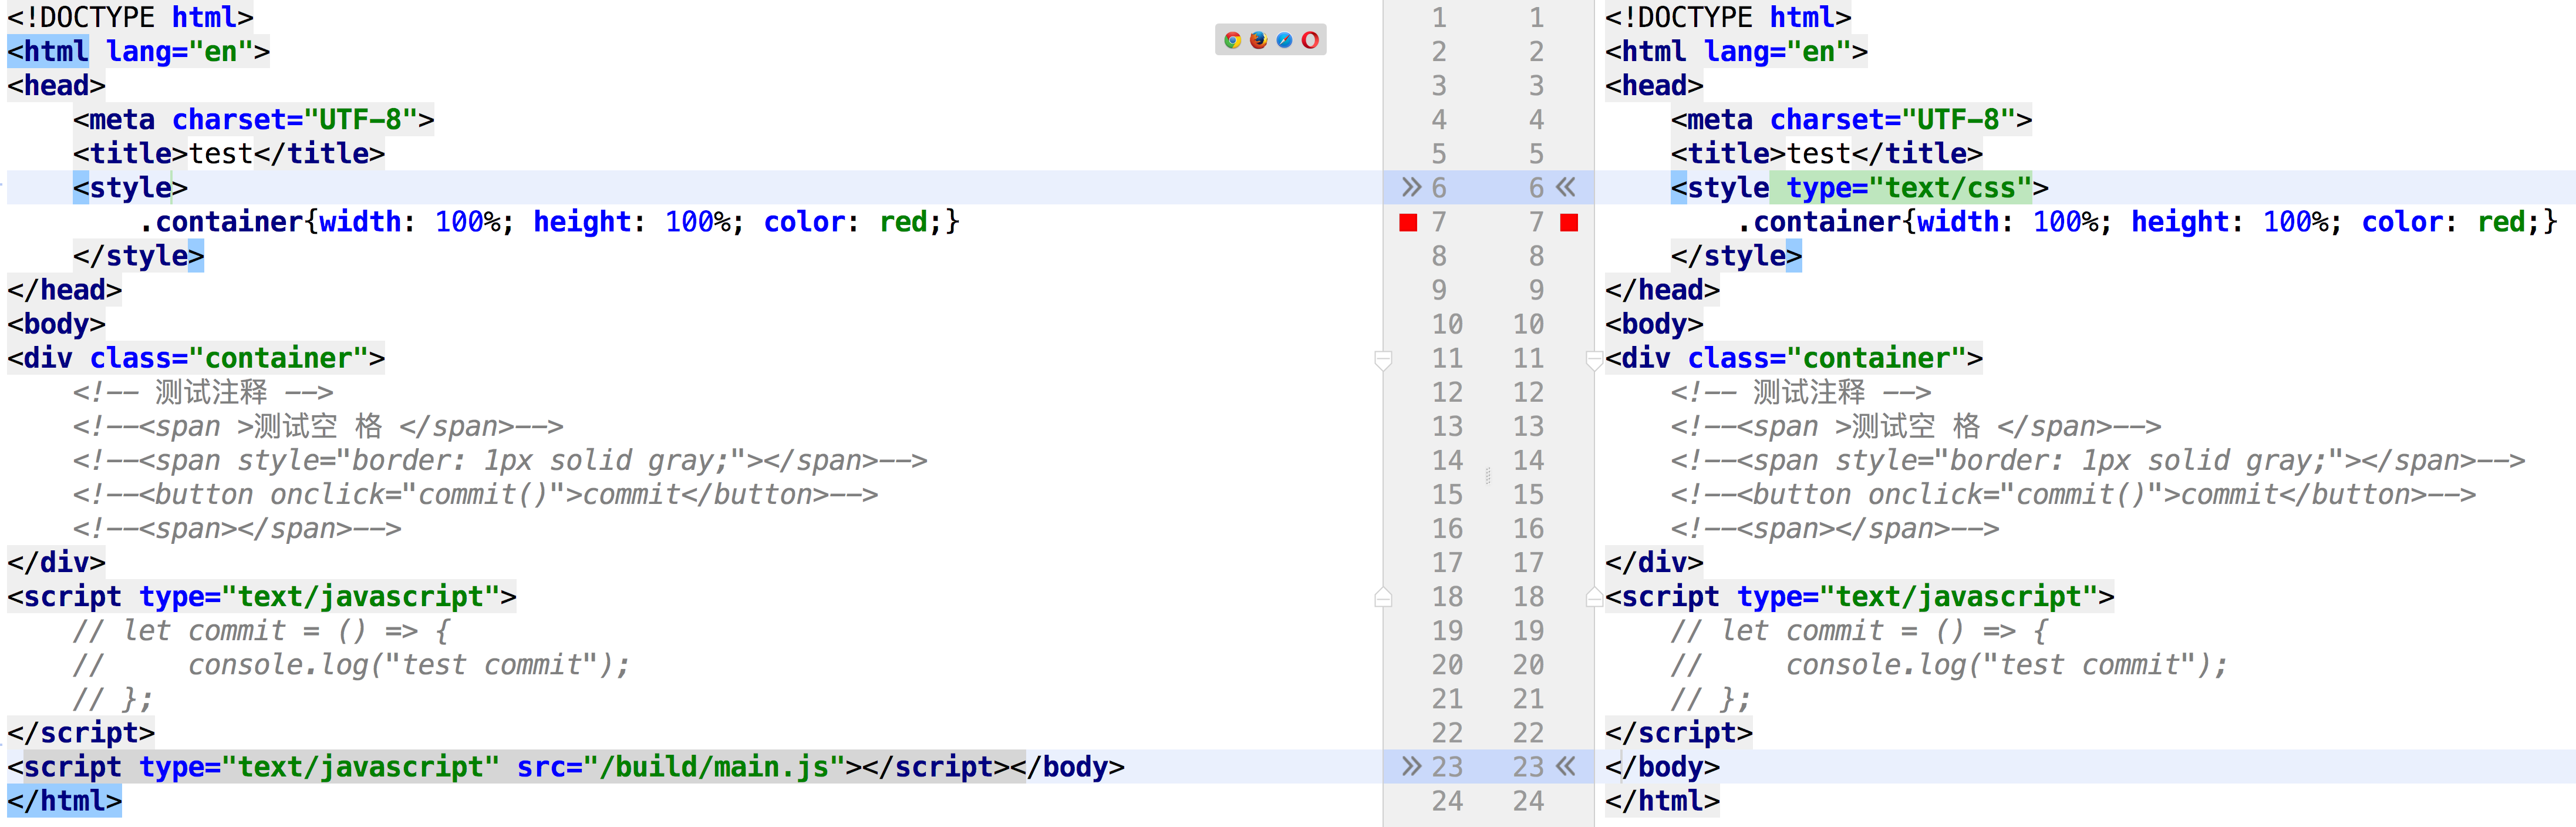Click </head> tag in left editor
Viewport: 2576px width, 827px height.
[x=64, y=290]
